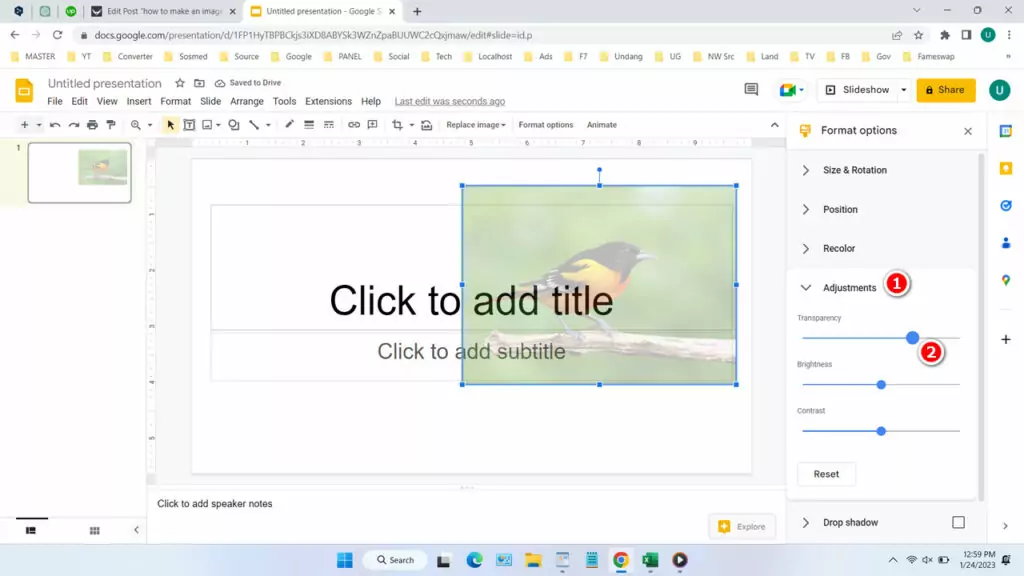Click the Contrast slider handle
Image resolution: width=1024 pixels, height=576 pixels.
click(881, 431)
